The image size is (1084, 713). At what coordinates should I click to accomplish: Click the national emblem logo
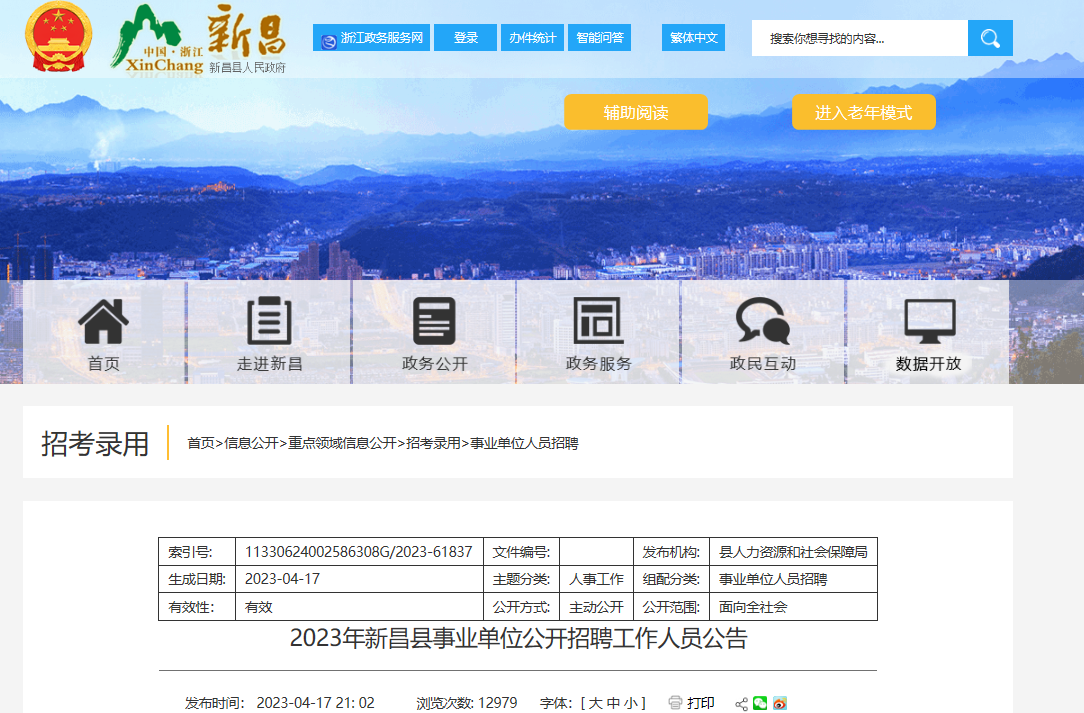tap(56, 38)
